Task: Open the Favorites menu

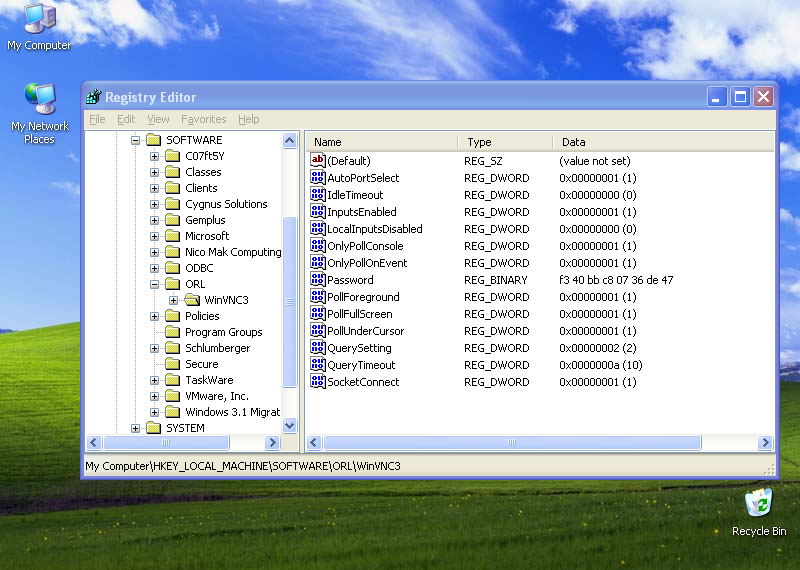Action: (x=203, y=119)
